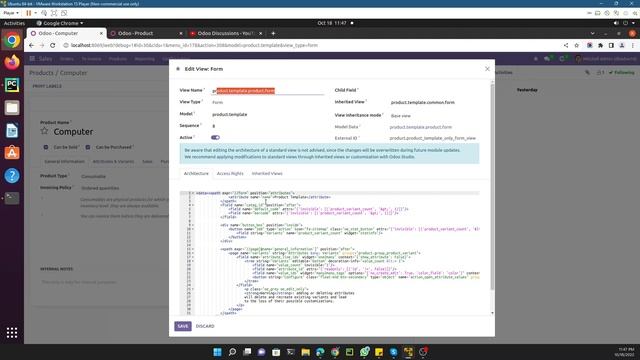Open File Explorer from Windows taskbar
The image size is (640, 360).
pos(305,352)
